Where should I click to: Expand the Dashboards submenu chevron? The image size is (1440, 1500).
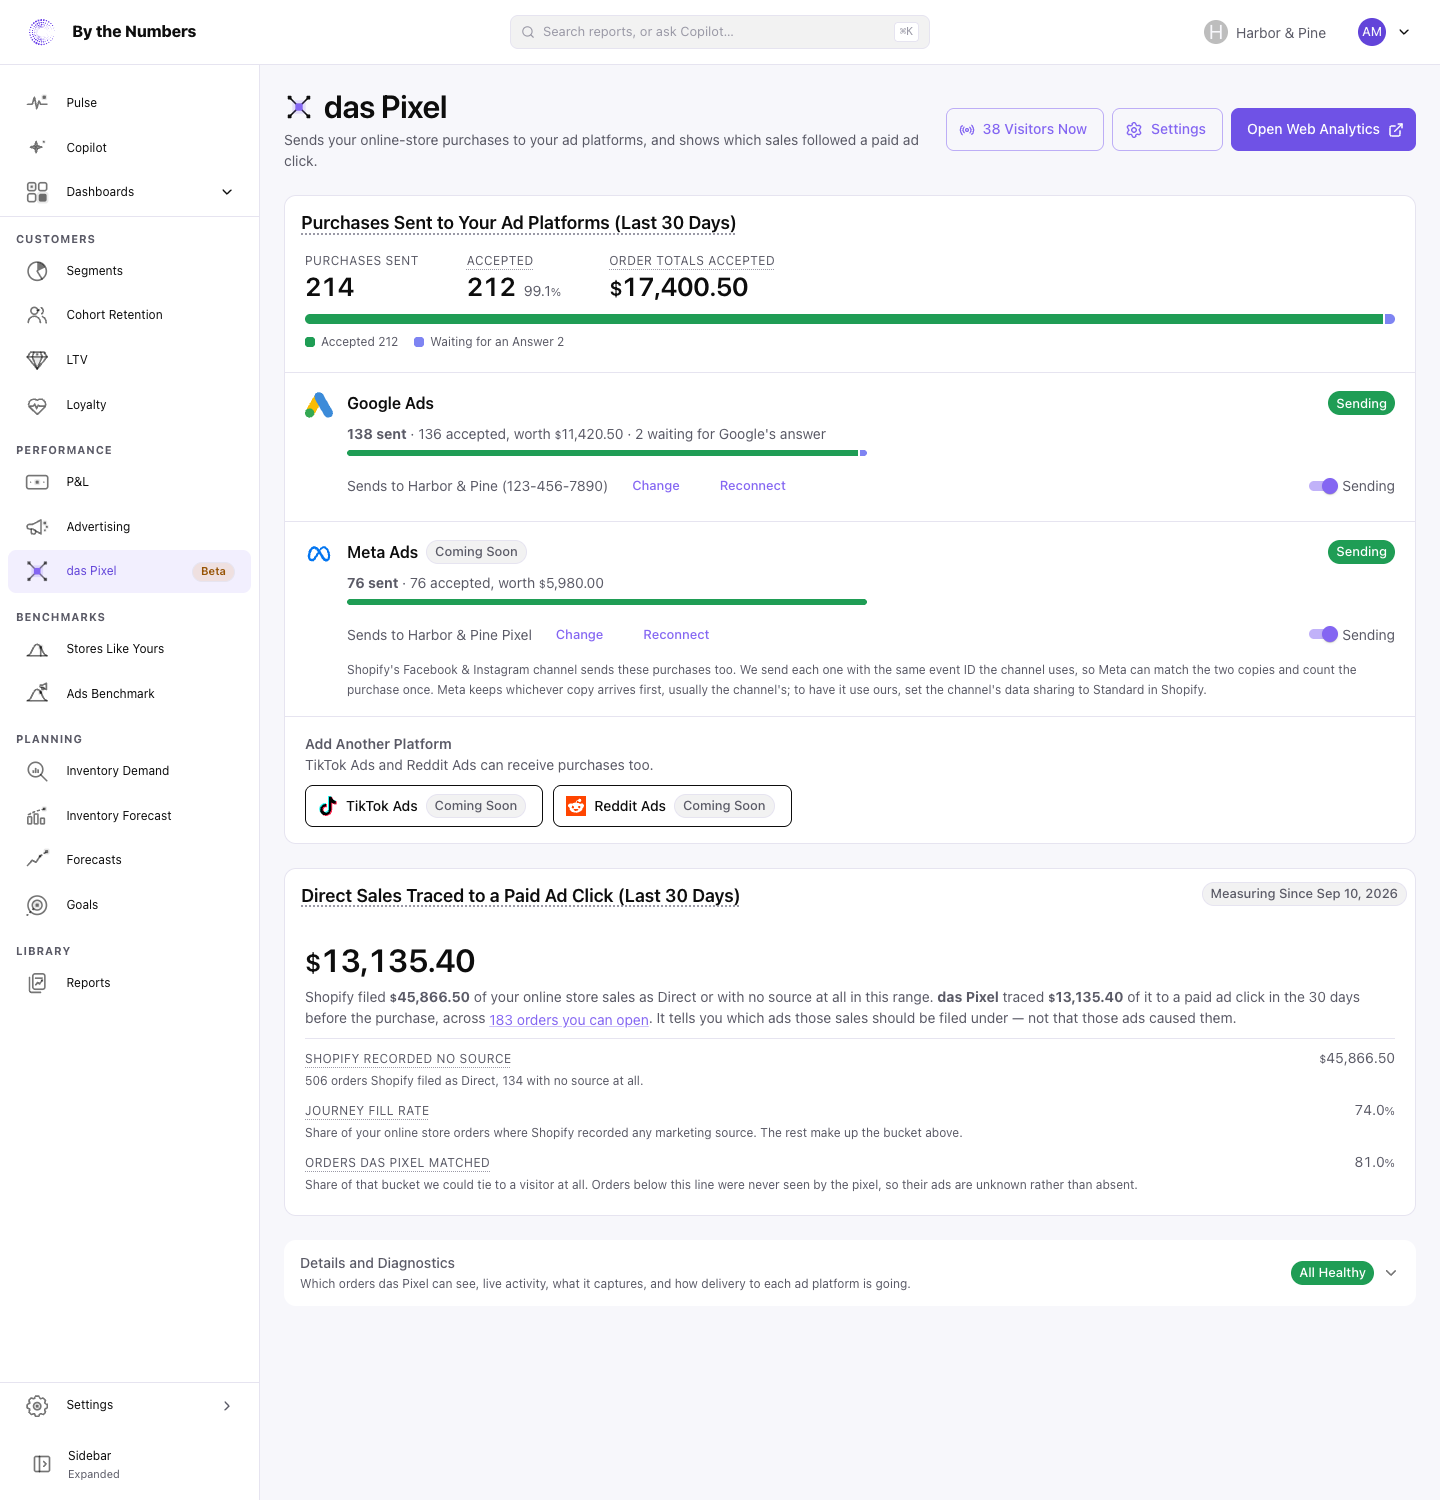[x=227, y=192]
